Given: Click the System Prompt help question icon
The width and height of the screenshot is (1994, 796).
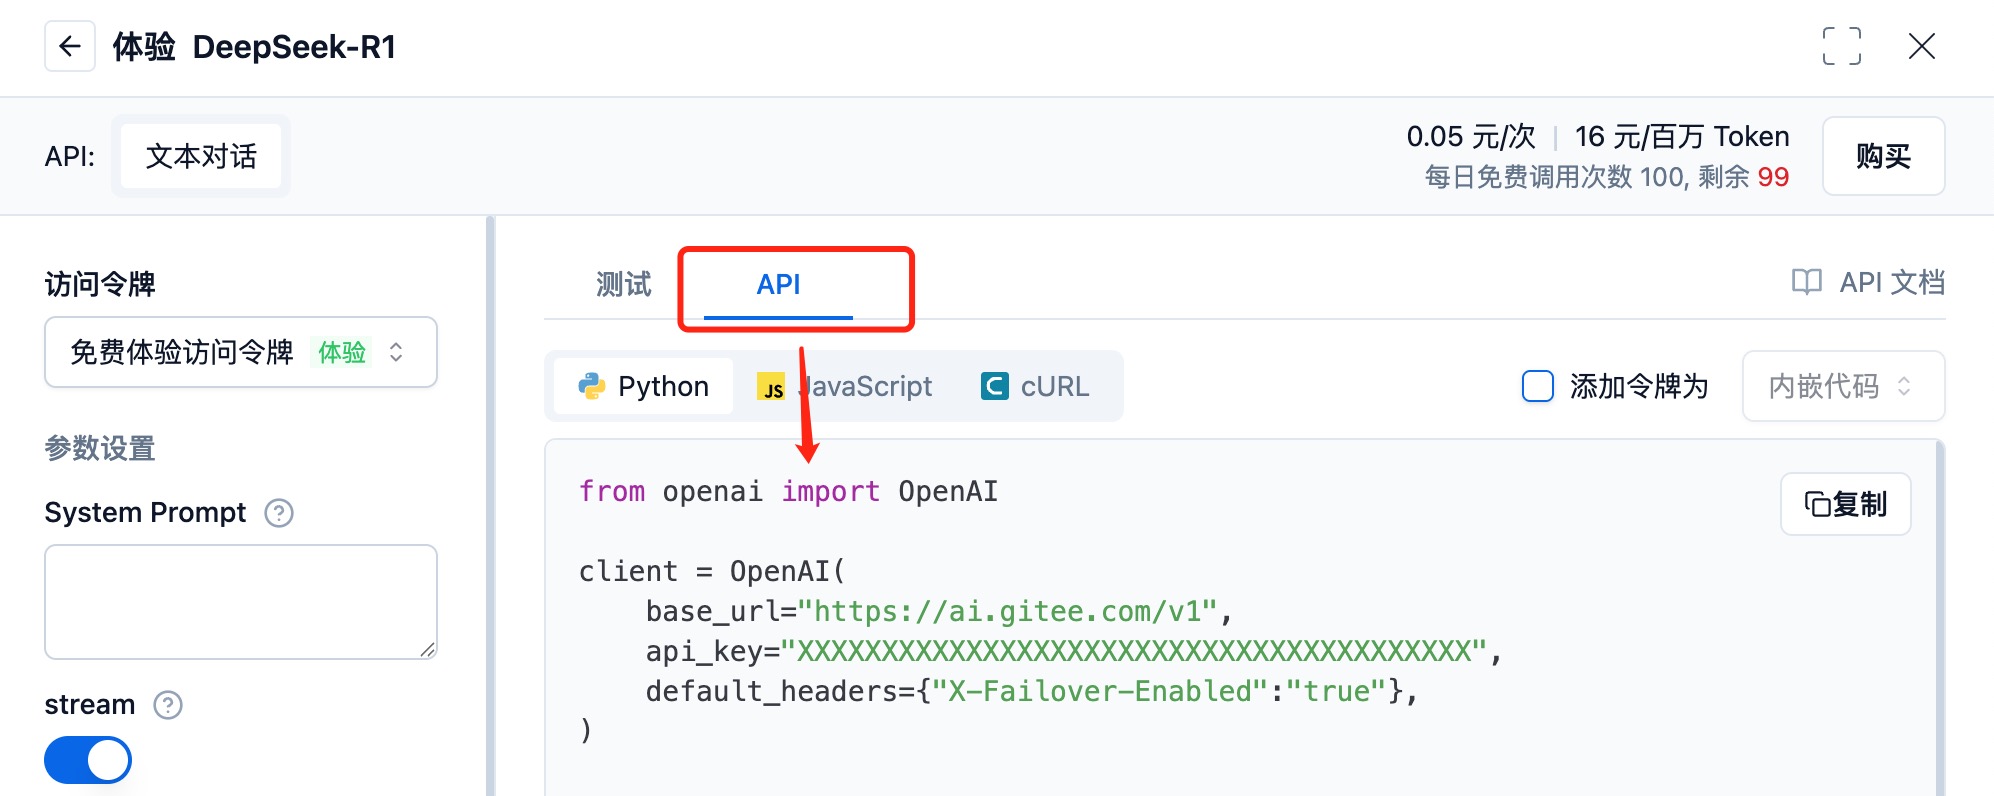Looking at the screenshot, I should click(279, 513).
